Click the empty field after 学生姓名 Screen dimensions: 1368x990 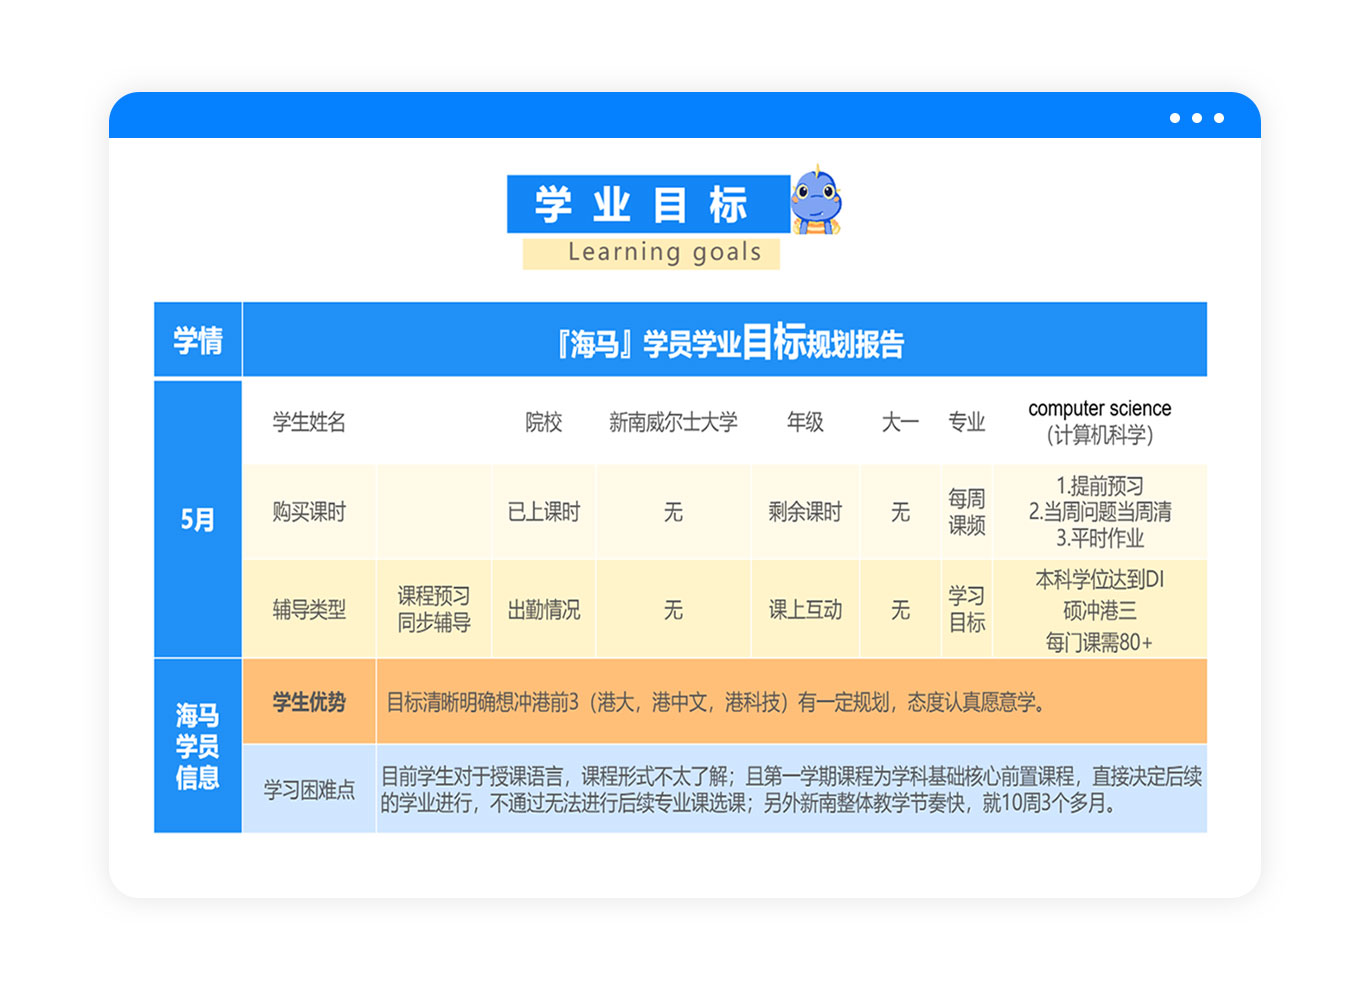[432, 422]
